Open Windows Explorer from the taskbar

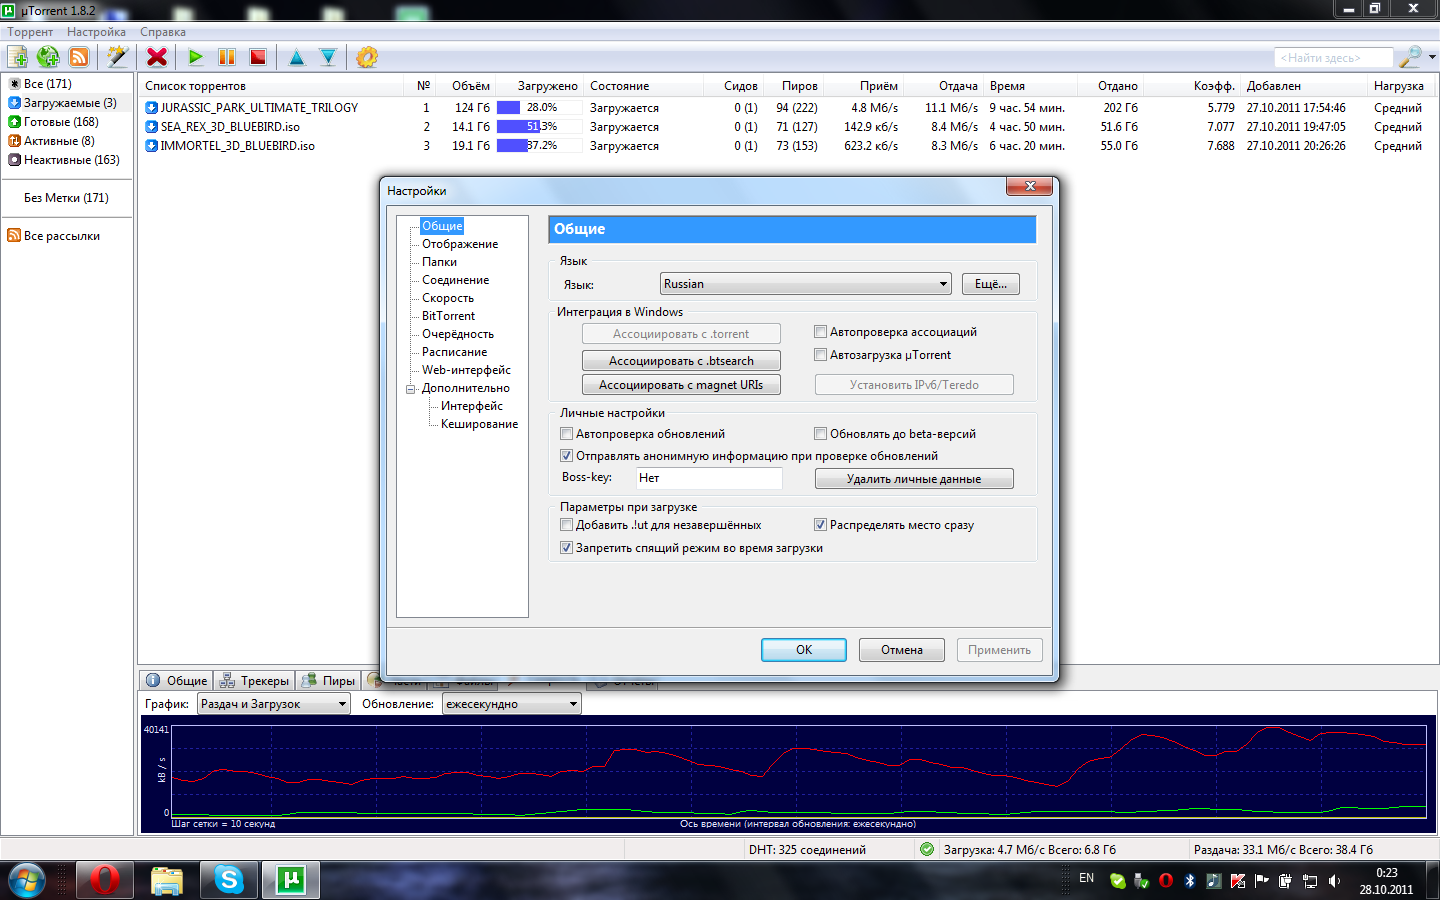click(x=167, y=880)
